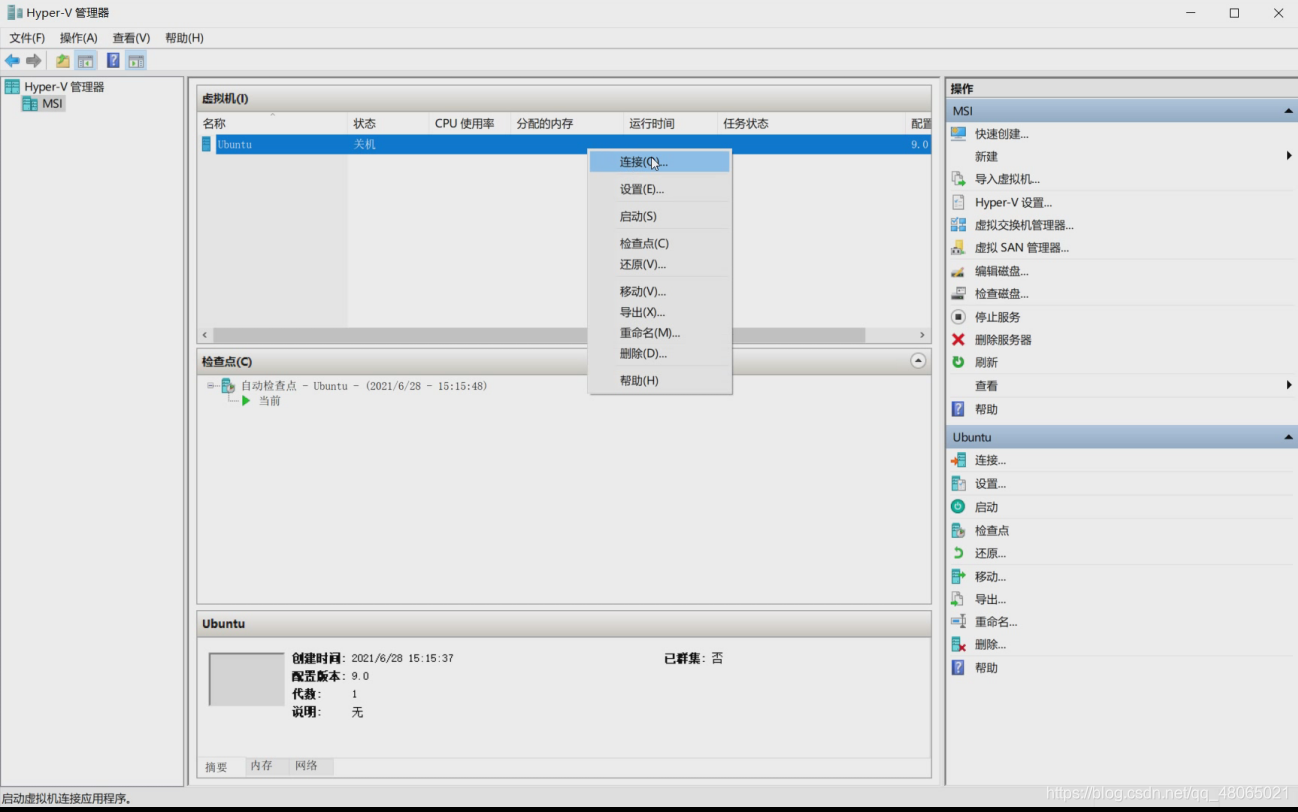Click red X 删除服务器 icon
1298x812 pixels.
coord(958,340)
